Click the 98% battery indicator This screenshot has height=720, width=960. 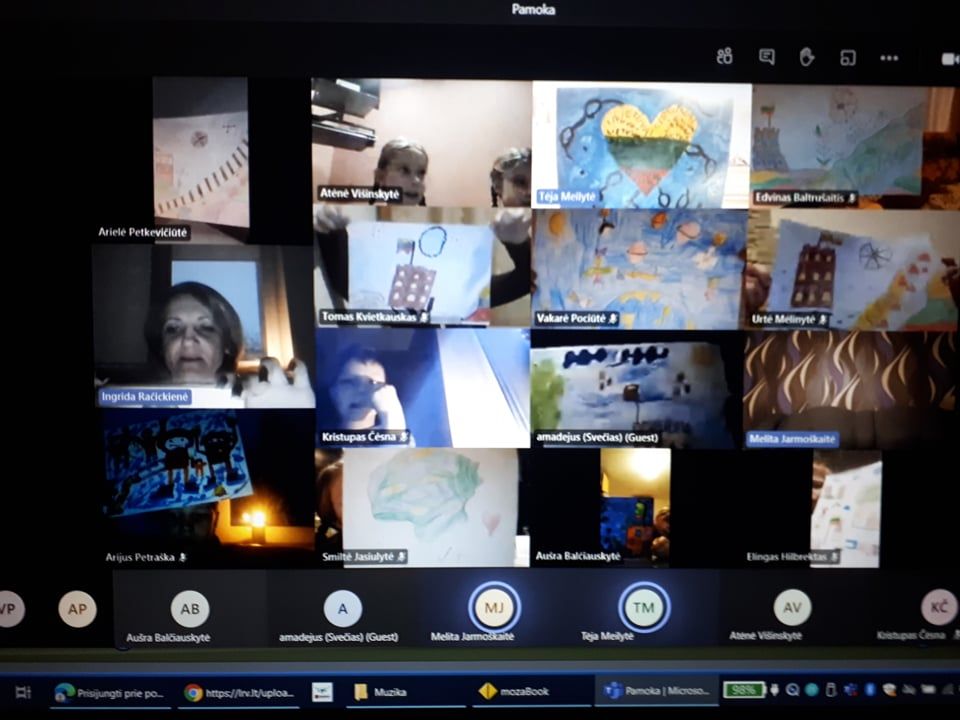tap(743, 690)
